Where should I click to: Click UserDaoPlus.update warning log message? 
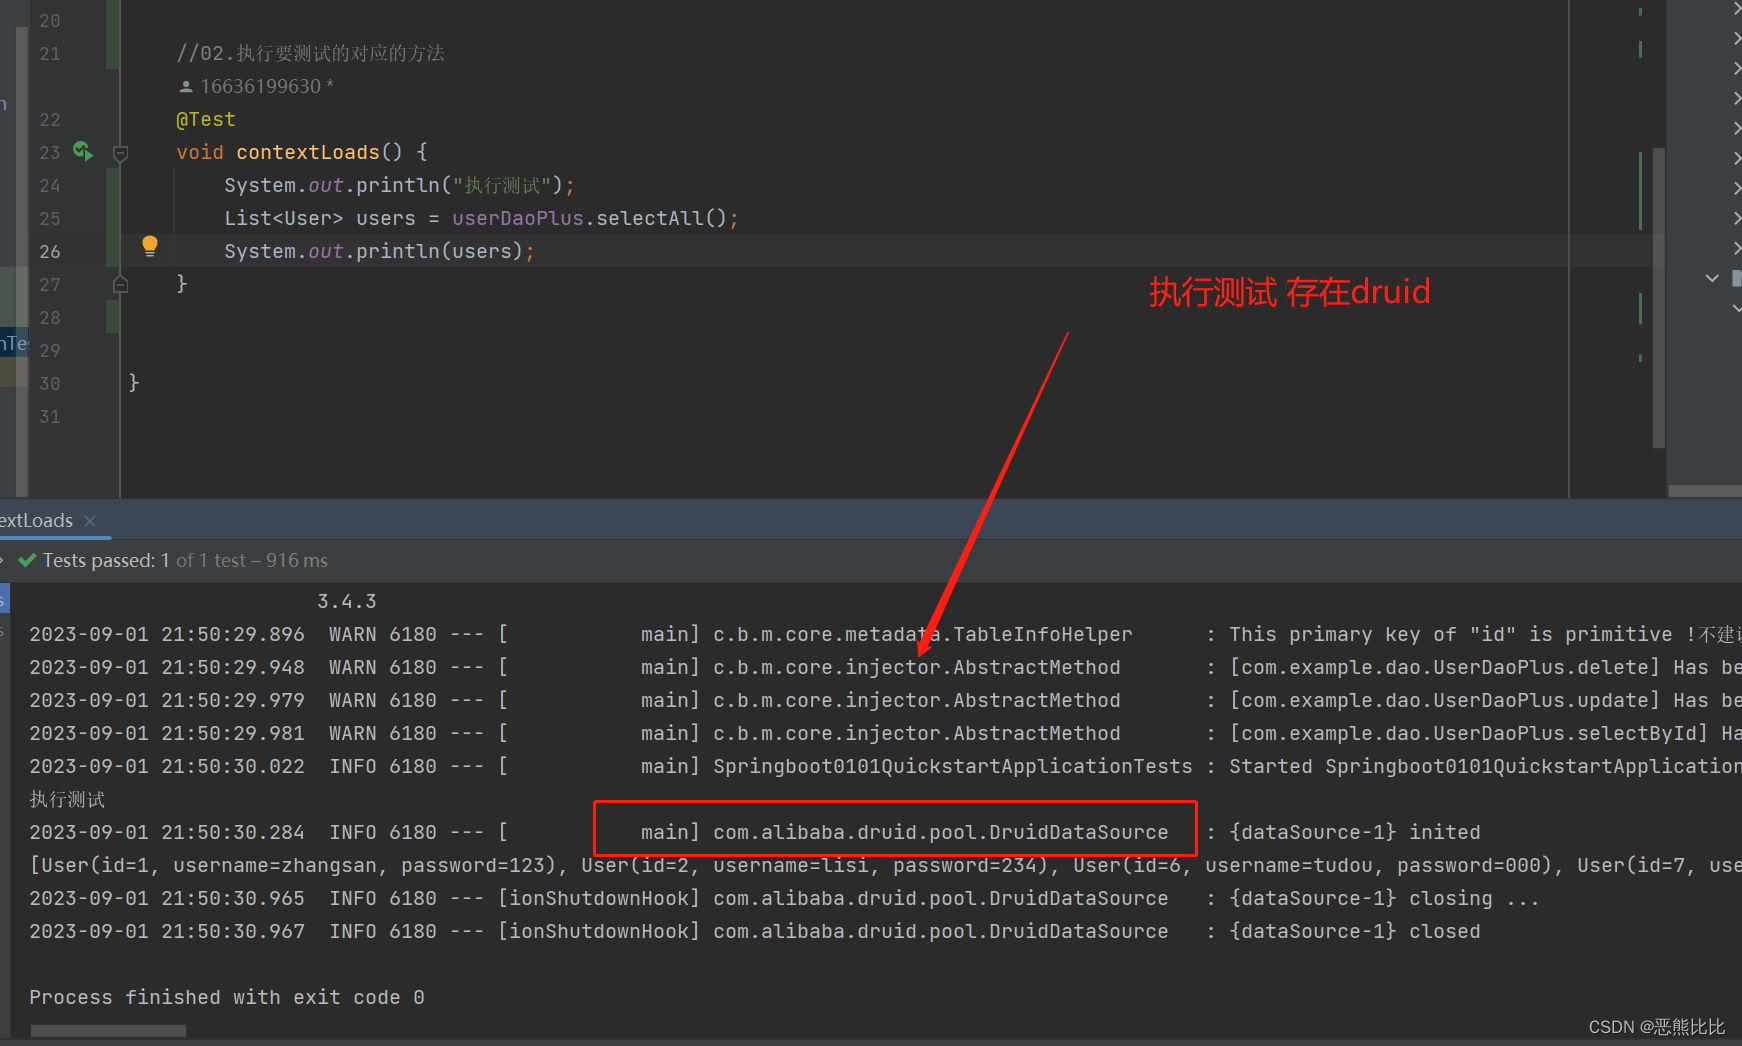pyautogui.click(x=1485, y=700)
